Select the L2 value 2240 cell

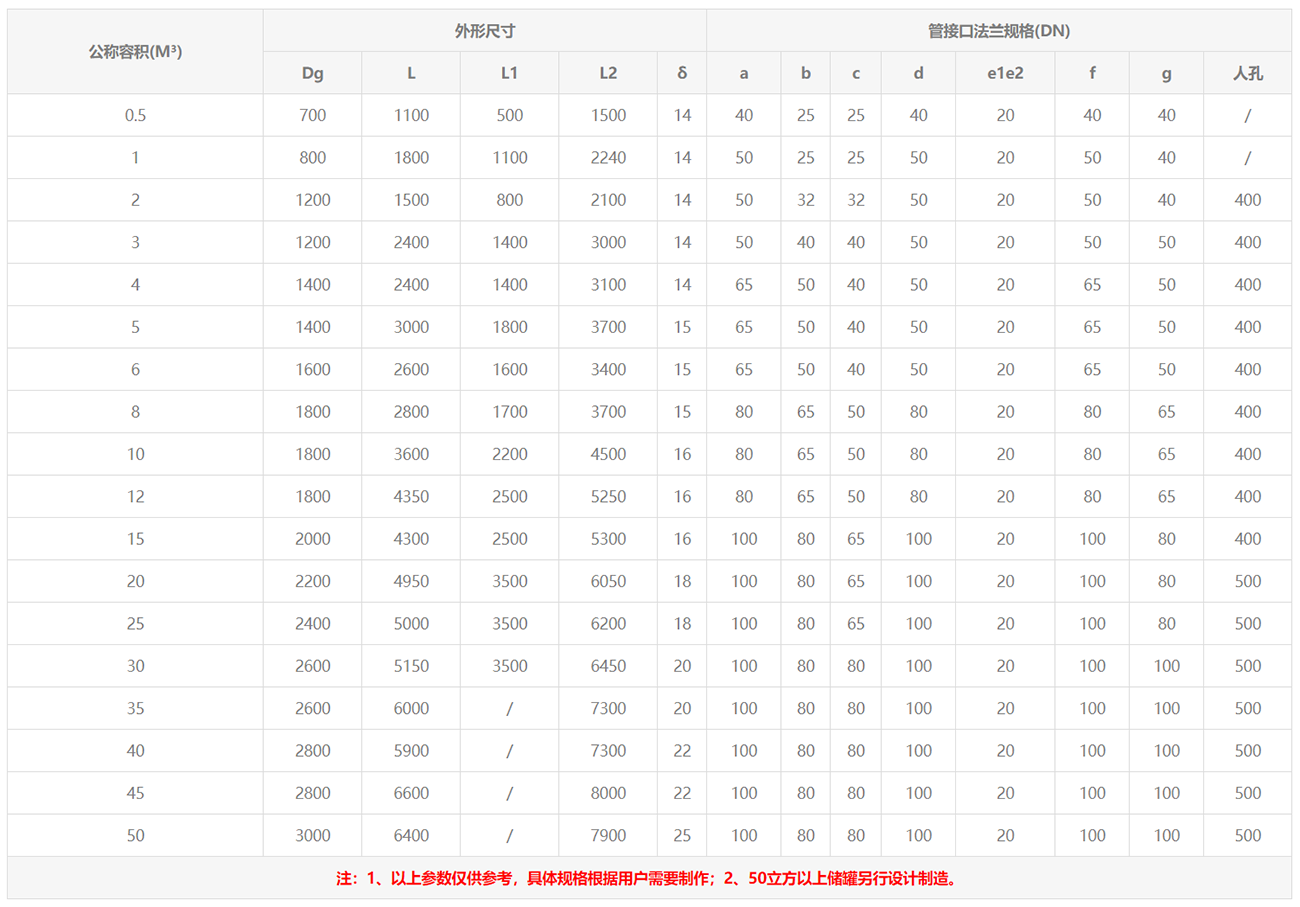(608, 158)
